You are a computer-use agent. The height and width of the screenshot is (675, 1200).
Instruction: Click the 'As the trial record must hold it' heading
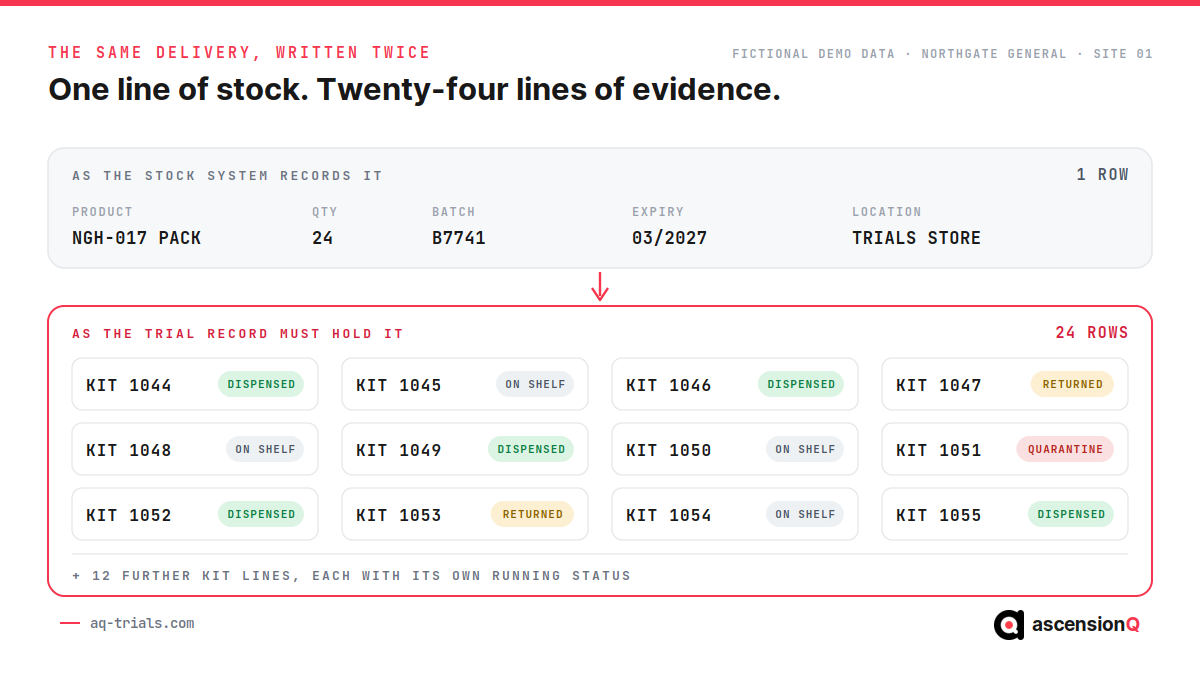tap(238, 334)
